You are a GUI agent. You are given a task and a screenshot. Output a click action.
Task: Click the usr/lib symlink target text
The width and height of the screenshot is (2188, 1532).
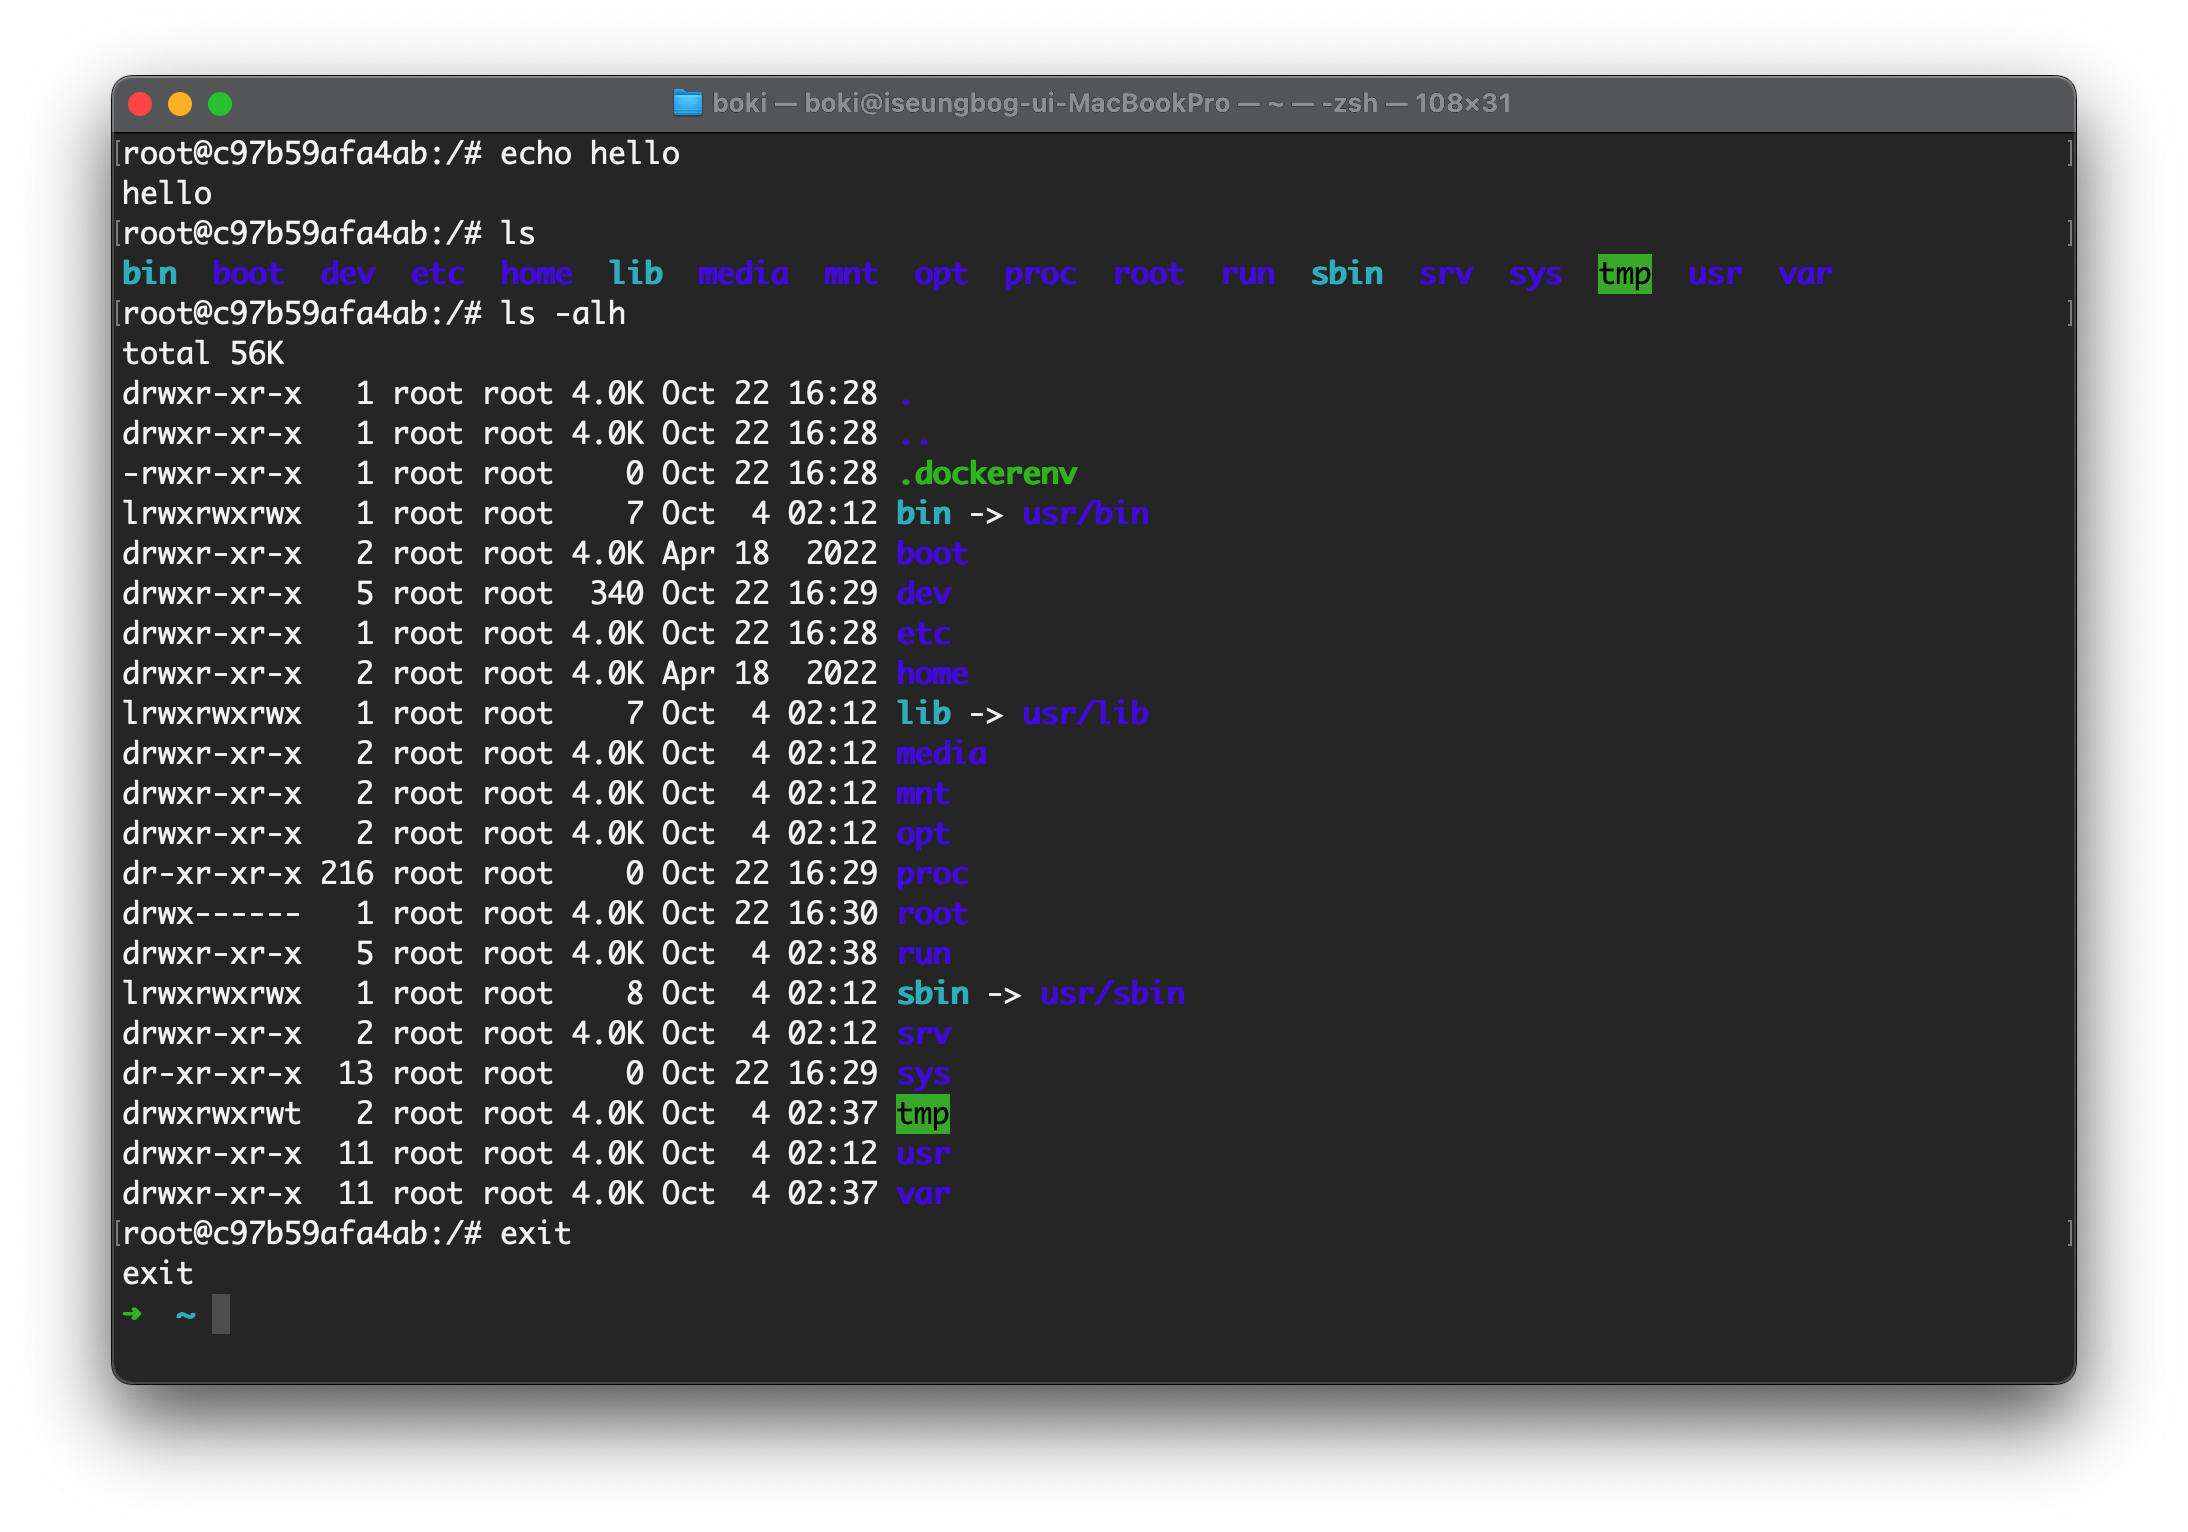point(1085,714)
